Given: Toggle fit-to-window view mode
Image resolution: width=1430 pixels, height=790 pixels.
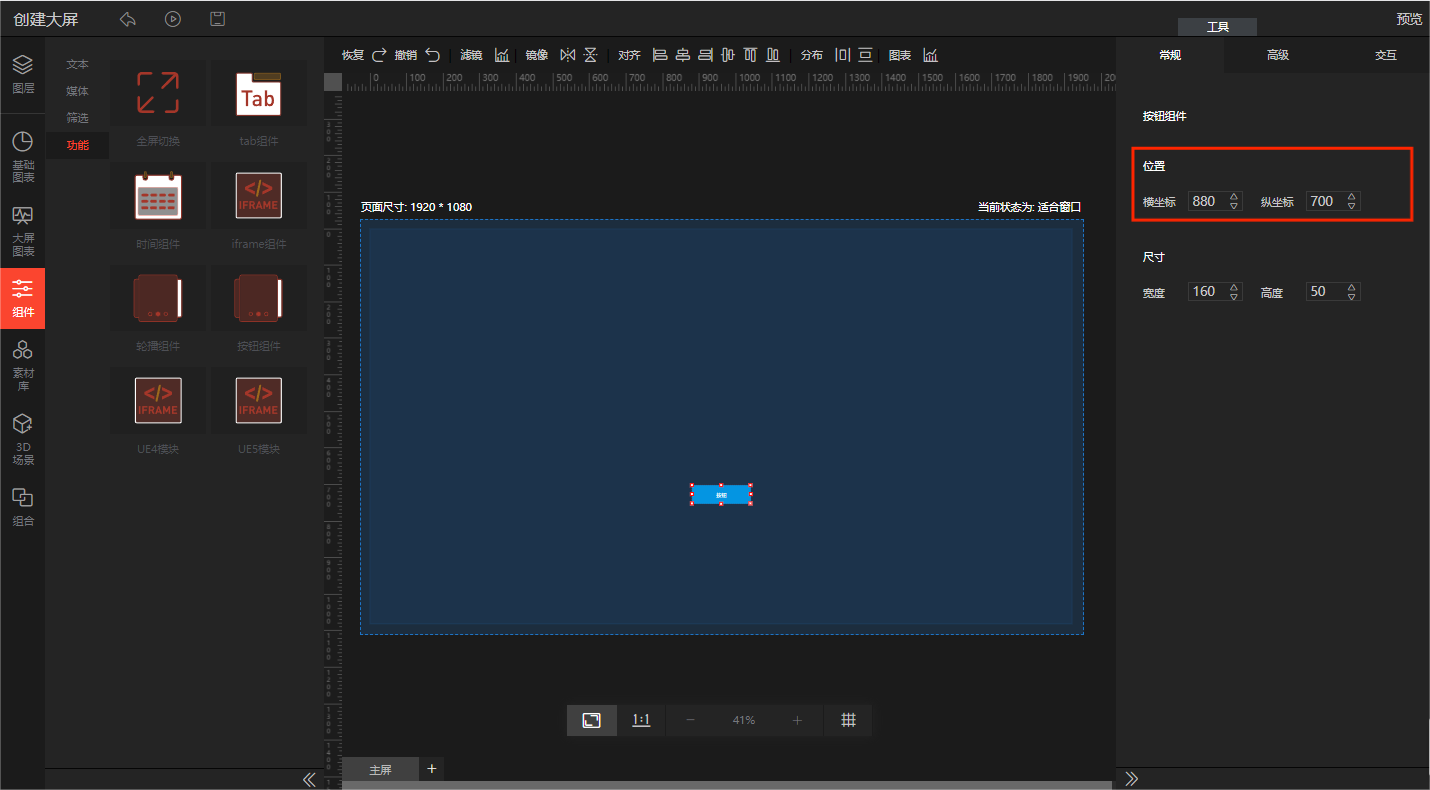Looking at the screenshot, I should [592, 720].
